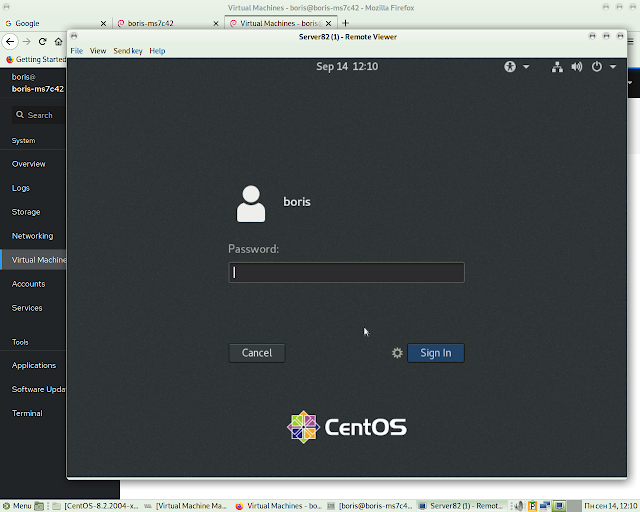
Task: Click the yellow P tray icon
Action: (532, 506)
